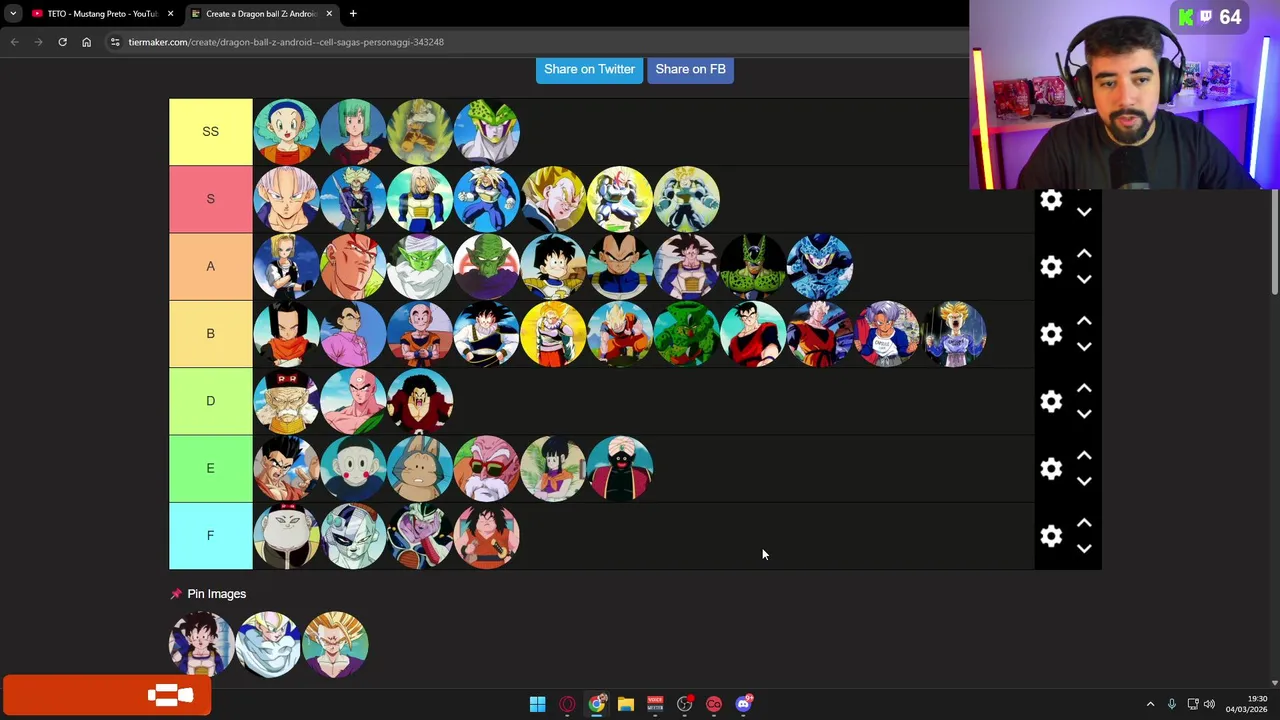This screenshot has width=1280, height=720.
Task: Select Piccolo thumbnail in A tier
Action: [420, 267]
